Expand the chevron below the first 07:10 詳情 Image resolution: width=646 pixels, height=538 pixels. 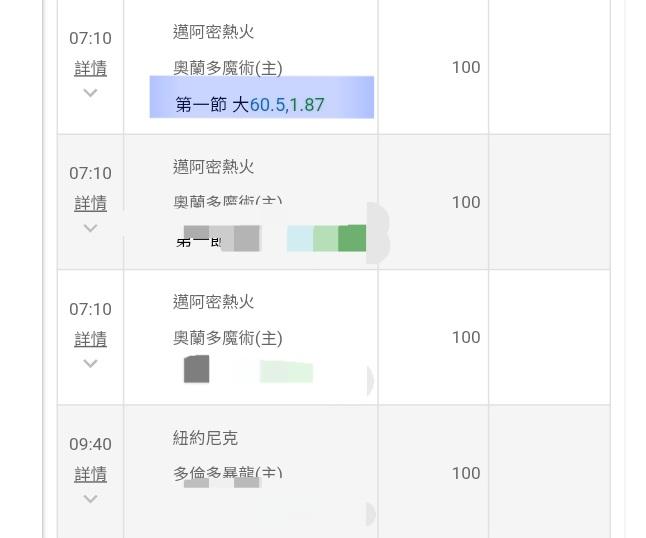[x=90, y=93]
